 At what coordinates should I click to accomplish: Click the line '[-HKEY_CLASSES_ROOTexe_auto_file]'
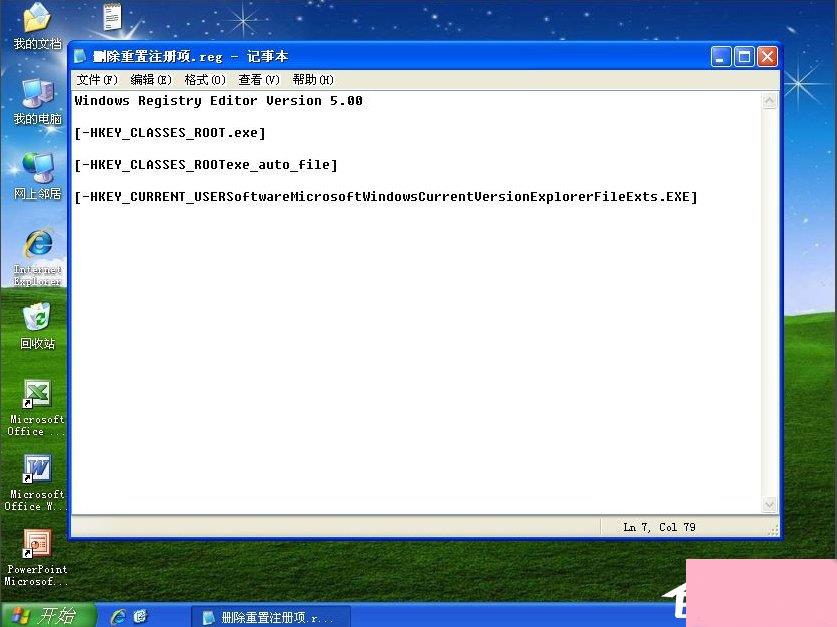coord(206,164)
